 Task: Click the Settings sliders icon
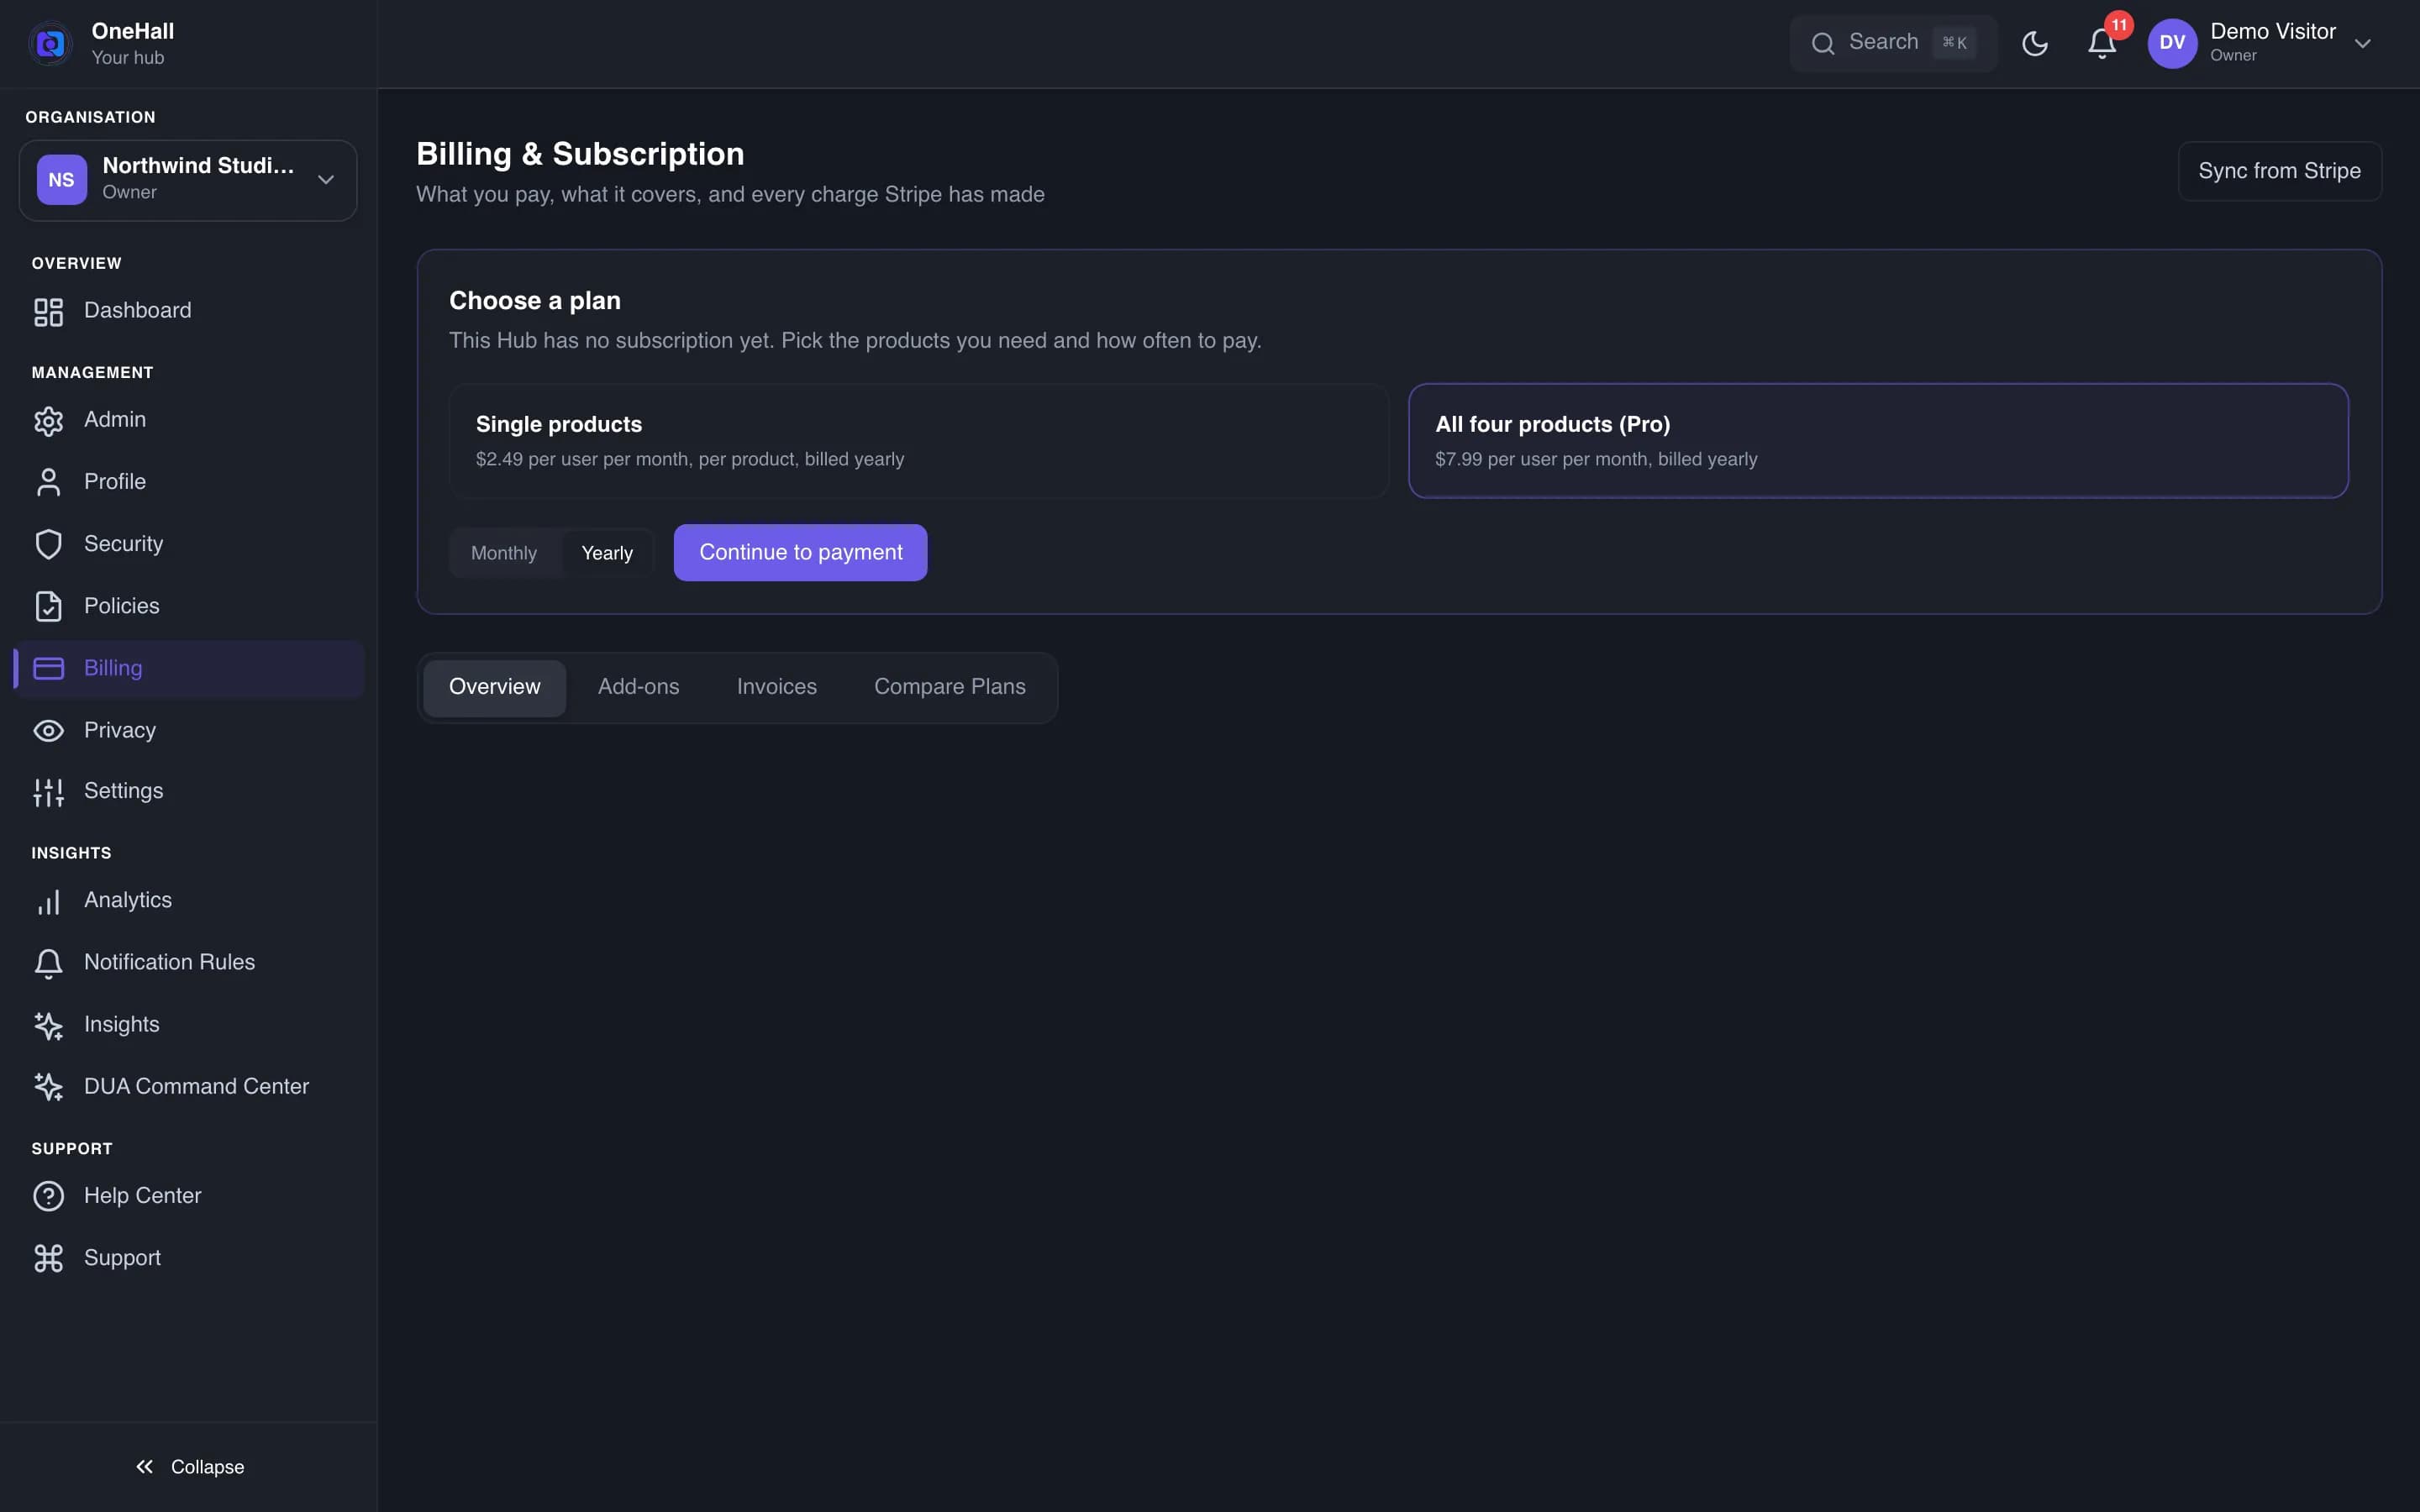[48, 792]
